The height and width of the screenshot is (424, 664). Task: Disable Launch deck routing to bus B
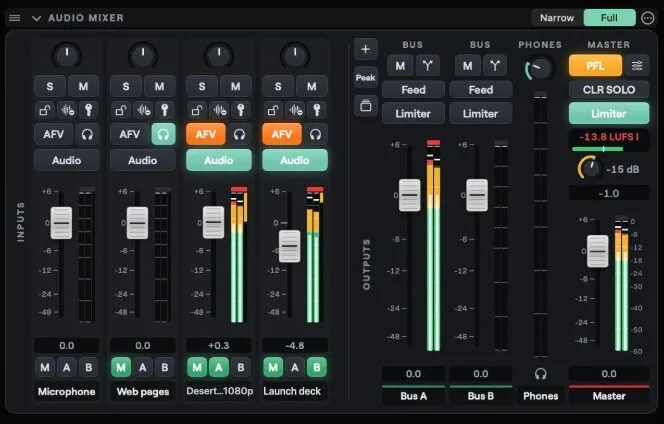click(x=316, y=367)
